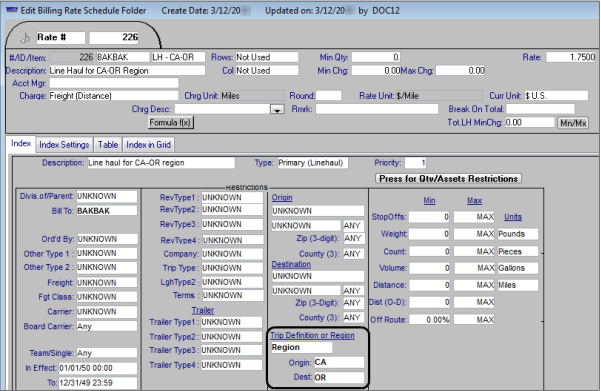Viewport: 601px width, 391px height.
Task: Open the Chrg Desc dropdown arrow
Action: click(277, 110)
